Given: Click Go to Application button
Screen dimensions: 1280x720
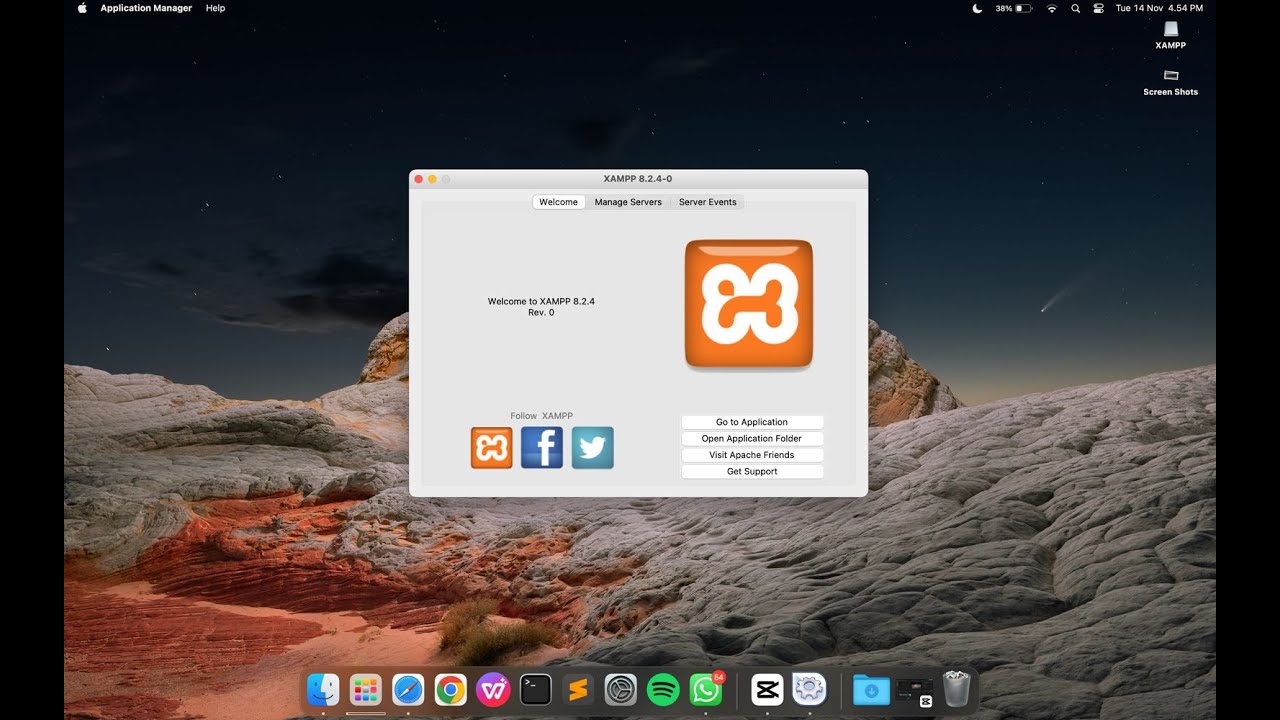Looking at the screenshot, I should 752,422.
